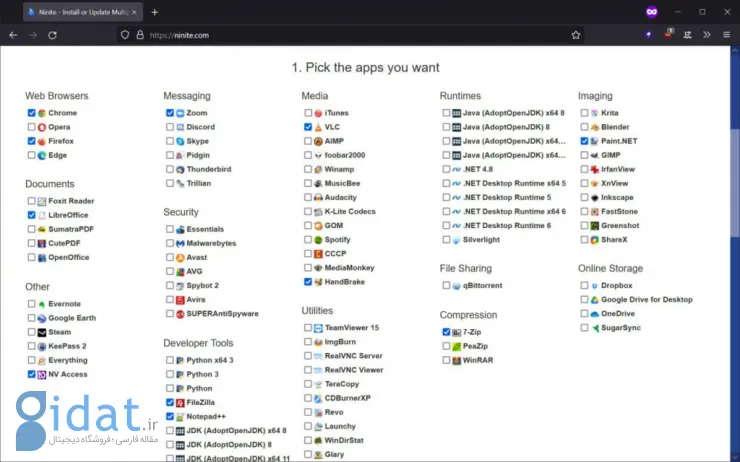The width and height of the screenshot is (740, 462).
Task: Click the page vertical scrollbar thumb
Action: point(735,181)
